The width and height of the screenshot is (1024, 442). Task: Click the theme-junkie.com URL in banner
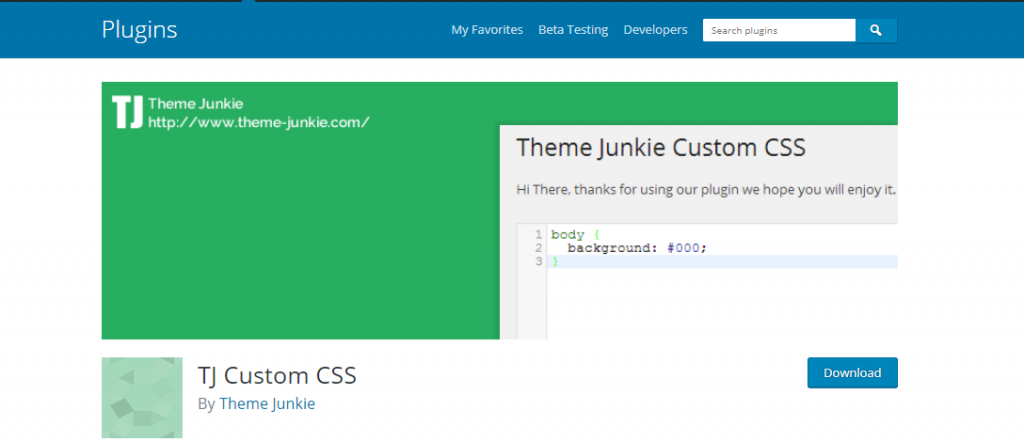(259, 122)
